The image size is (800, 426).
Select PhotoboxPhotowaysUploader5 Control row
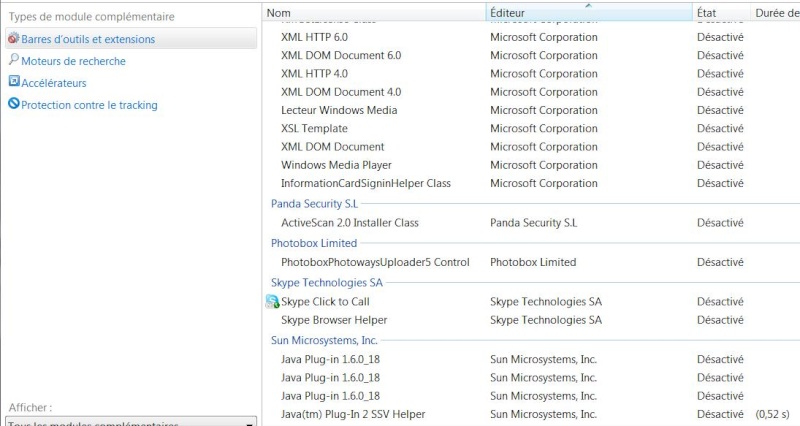531,262
